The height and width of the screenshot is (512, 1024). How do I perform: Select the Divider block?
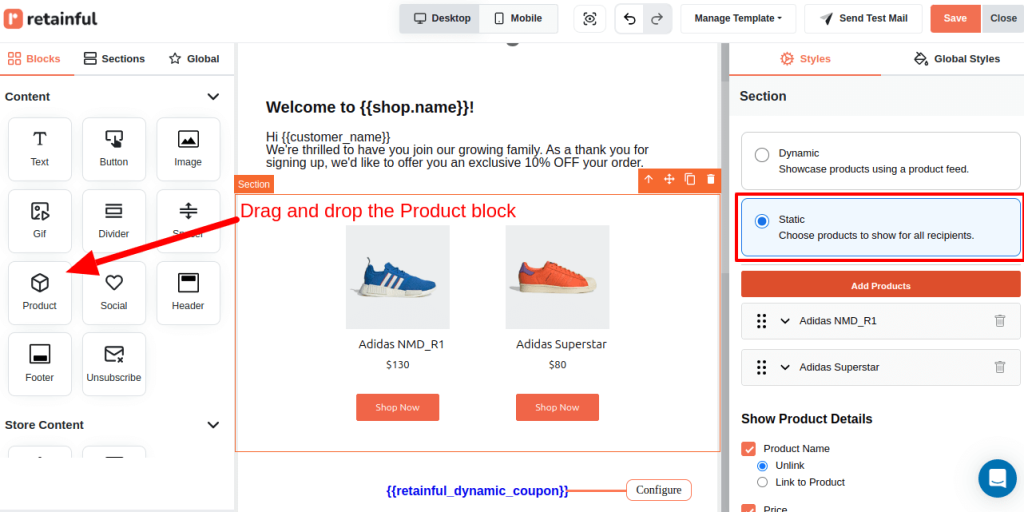114,221
